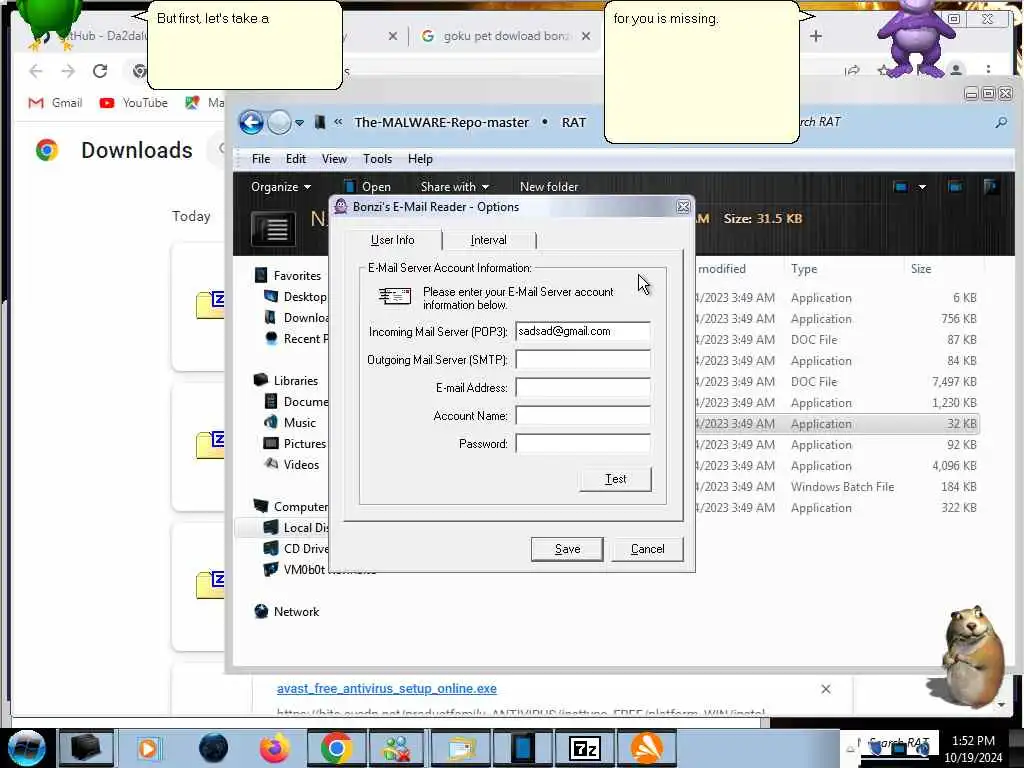Viewport: 1024px width, 768px height.
Task: Click the Chrome back arrow
Action: point(36,71)
